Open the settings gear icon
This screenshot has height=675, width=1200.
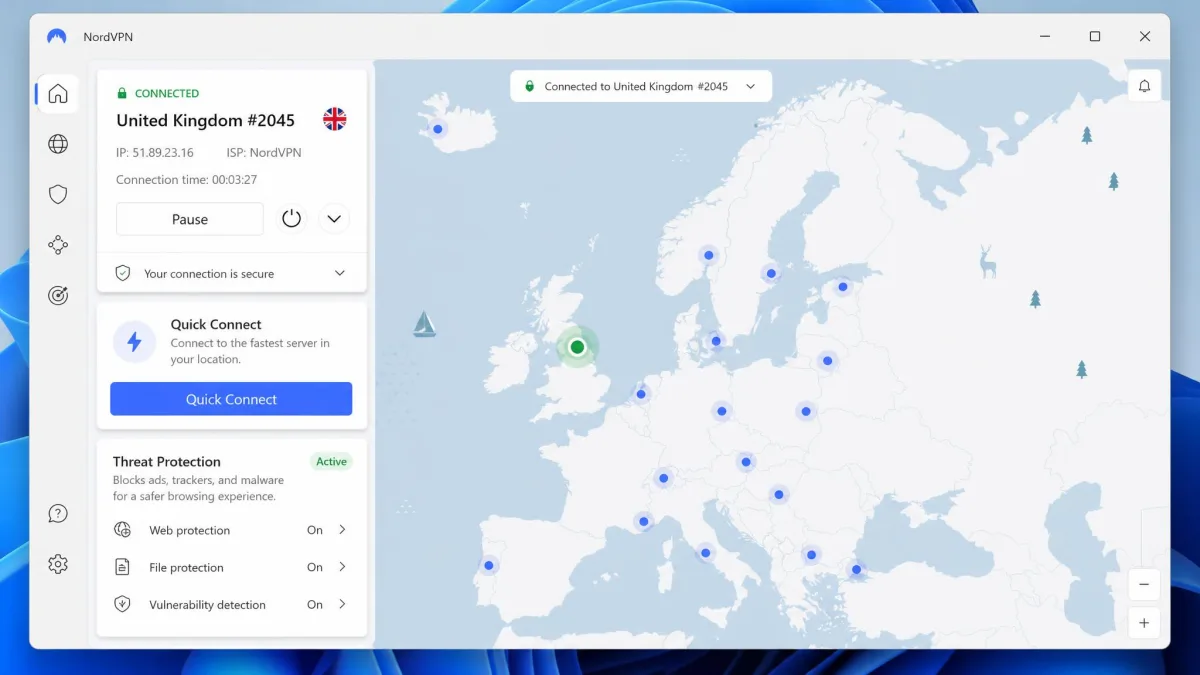pos(58,564)
